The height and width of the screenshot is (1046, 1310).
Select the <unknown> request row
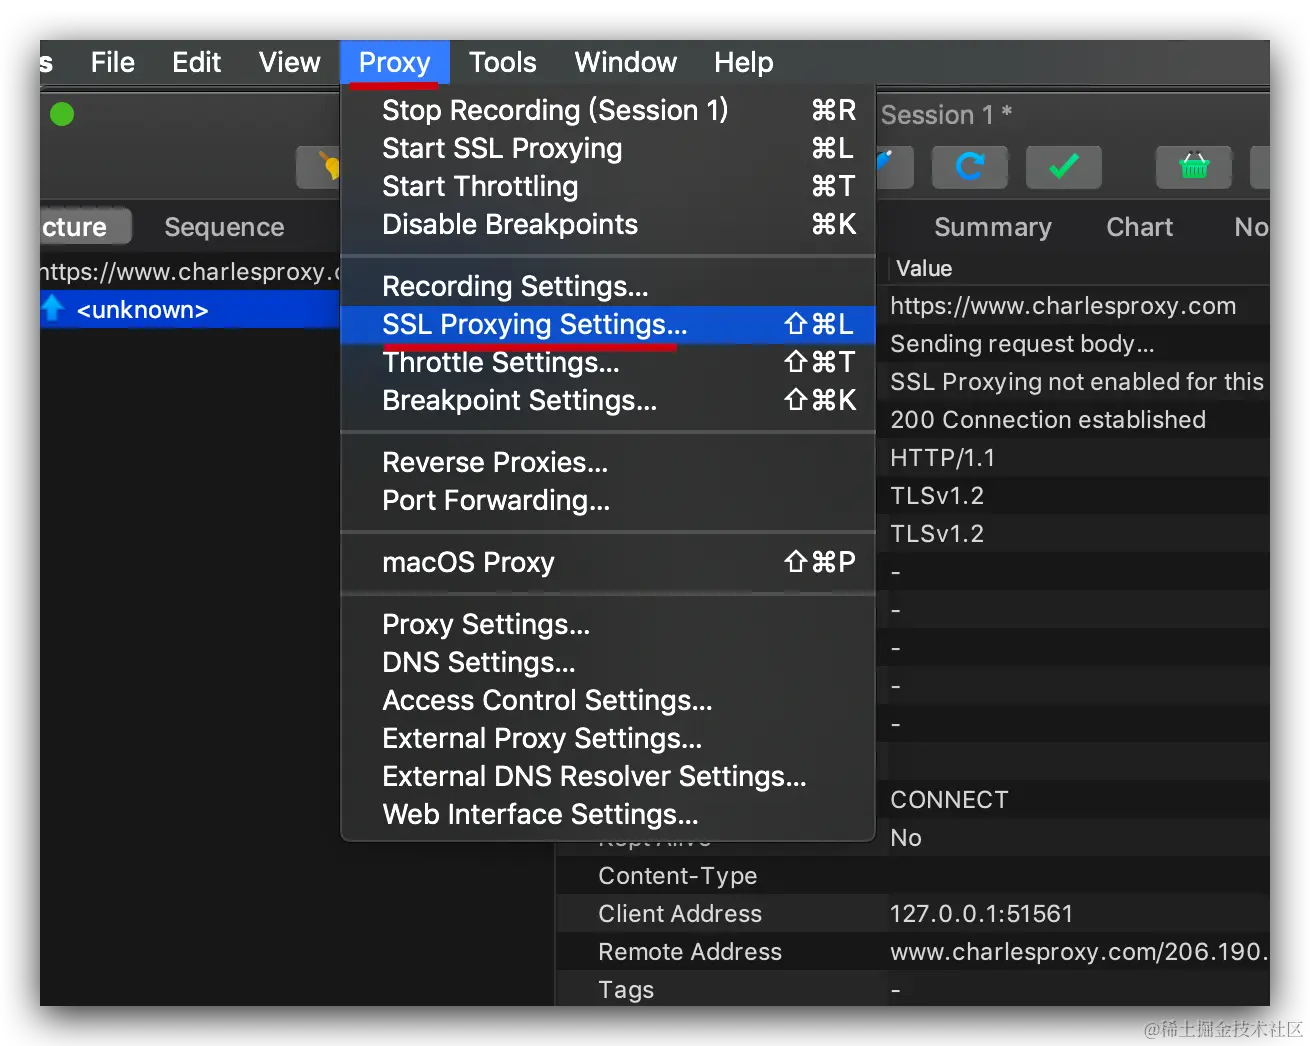190,310
